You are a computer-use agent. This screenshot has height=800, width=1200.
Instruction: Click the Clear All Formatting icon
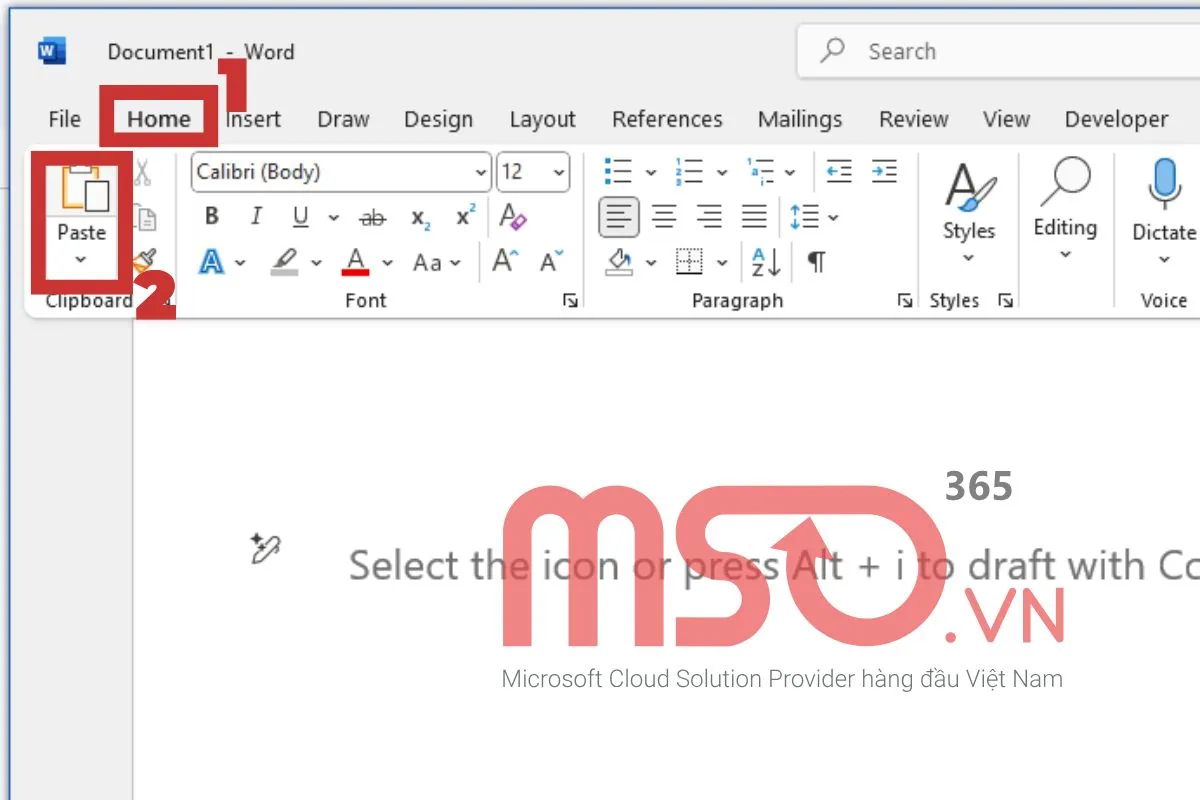coord(510,217)
